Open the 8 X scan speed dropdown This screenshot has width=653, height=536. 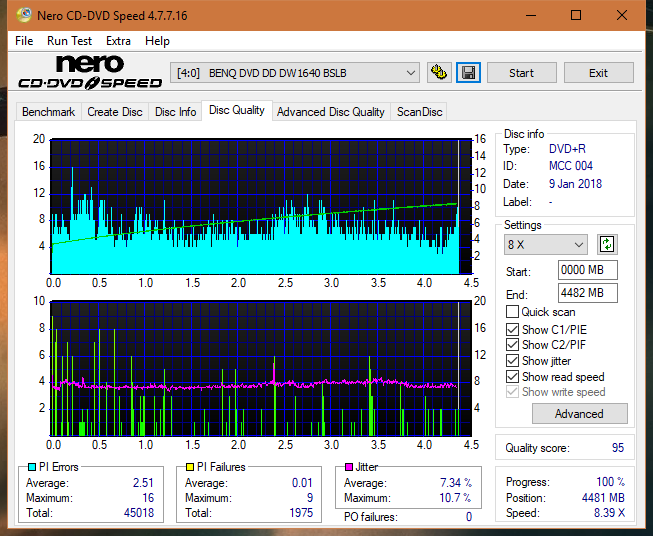[x=546, y=244]
